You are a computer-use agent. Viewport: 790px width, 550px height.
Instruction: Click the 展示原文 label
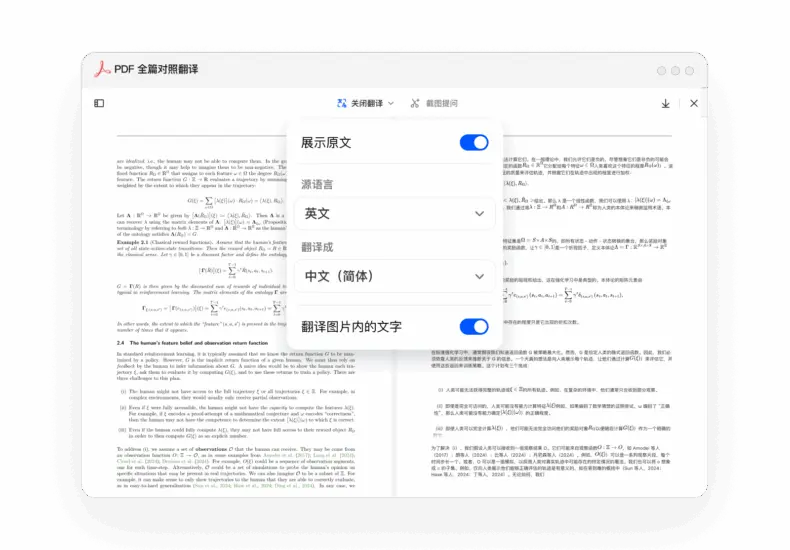(x=326, y=143)
